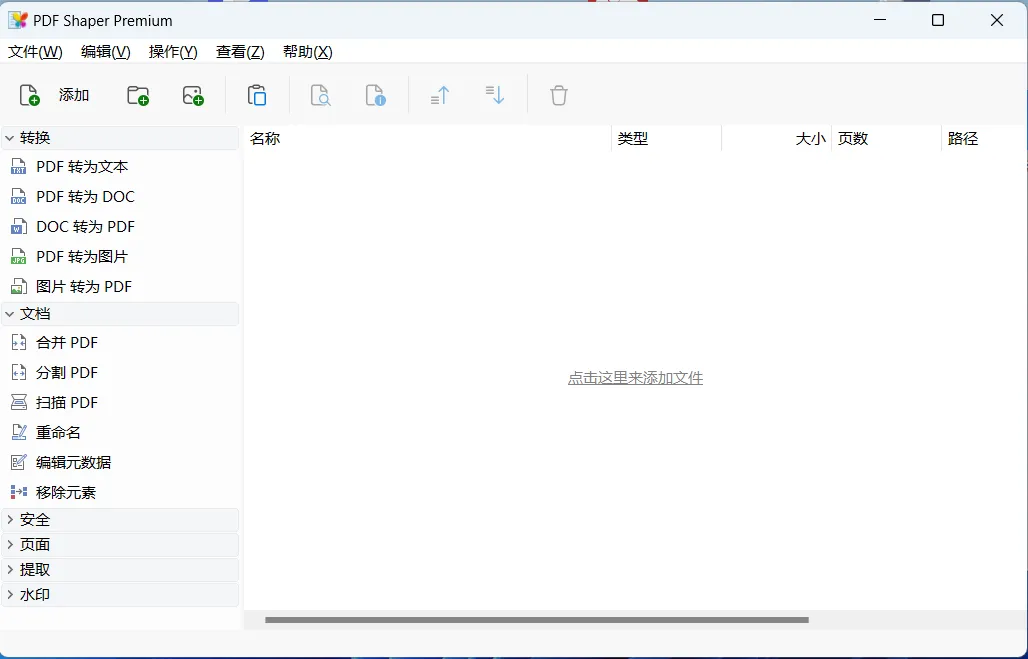Select the 扫描 PDF text

[x=67, y=403]
